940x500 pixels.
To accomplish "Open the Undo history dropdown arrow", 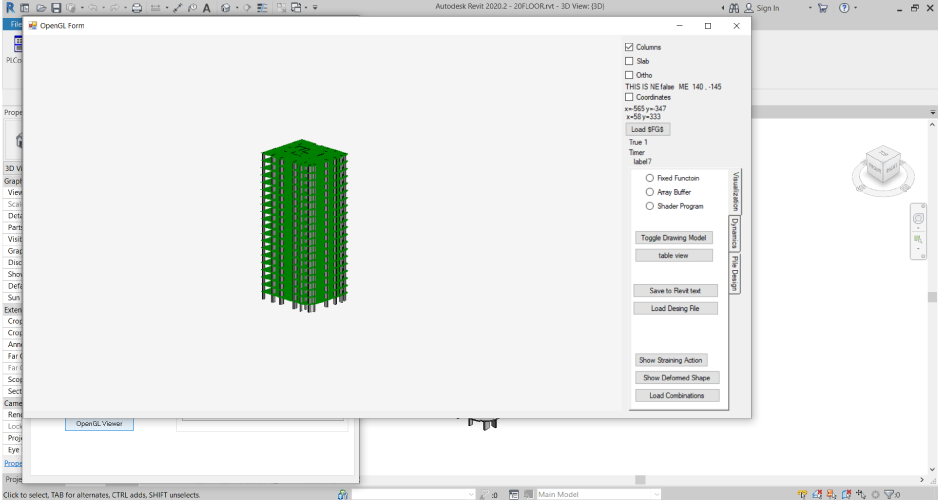I will pyautogui.click(x=103, y=8).
